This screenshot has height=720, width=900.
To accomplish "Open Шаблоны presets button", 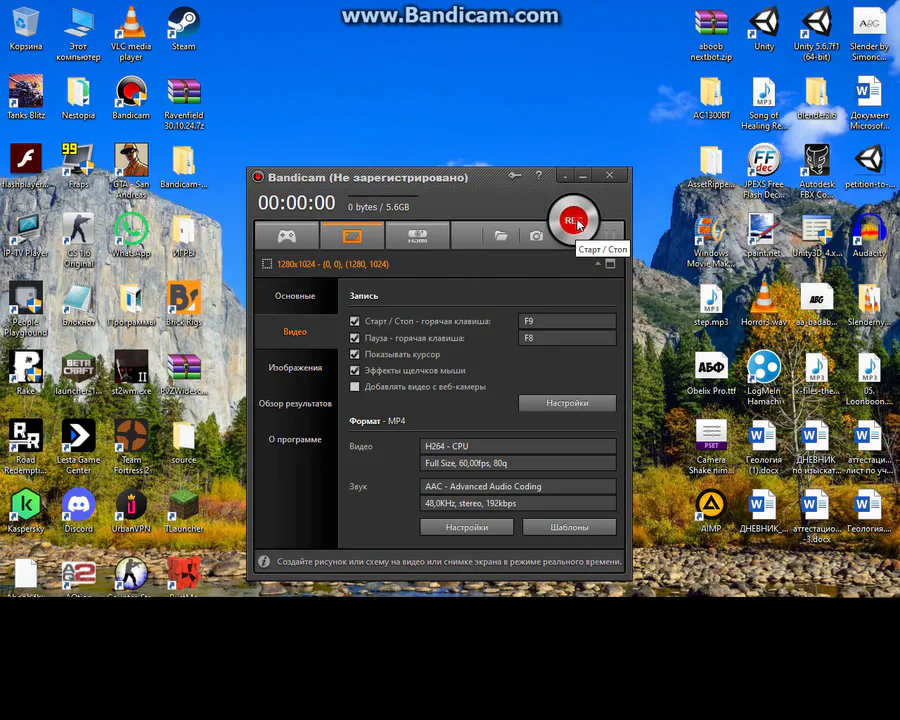I will [569, 527].
